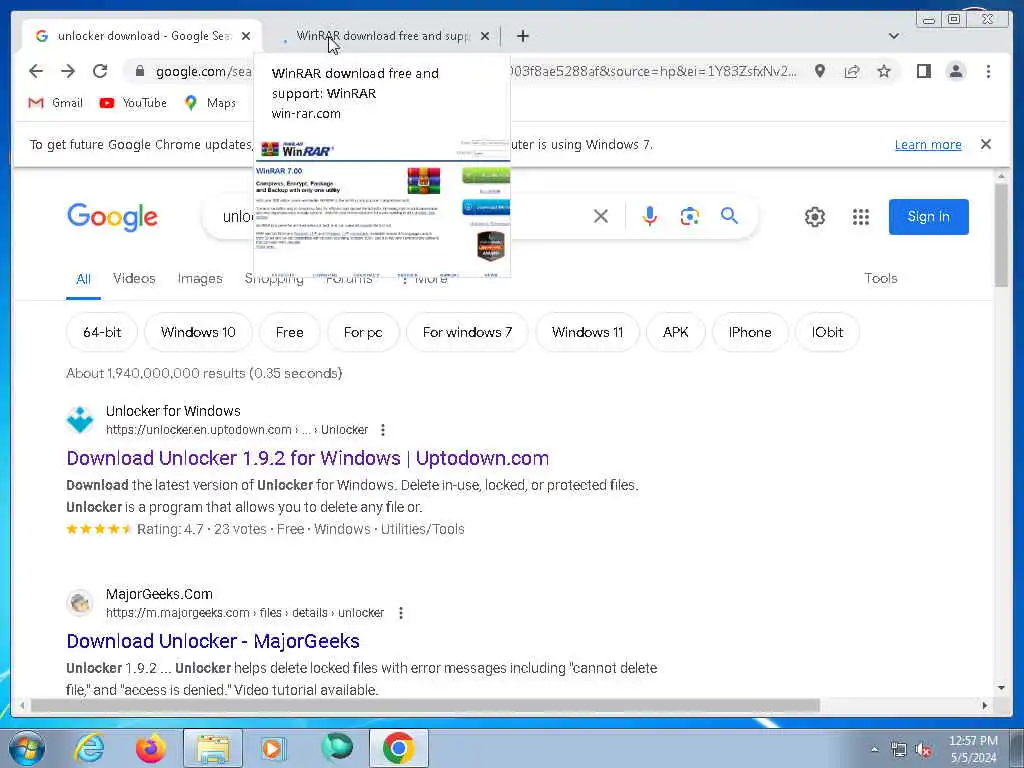Viewport: 1024px width, 768px height.
Task: Filter by For windows 7 chip
Action: (467, 332)
